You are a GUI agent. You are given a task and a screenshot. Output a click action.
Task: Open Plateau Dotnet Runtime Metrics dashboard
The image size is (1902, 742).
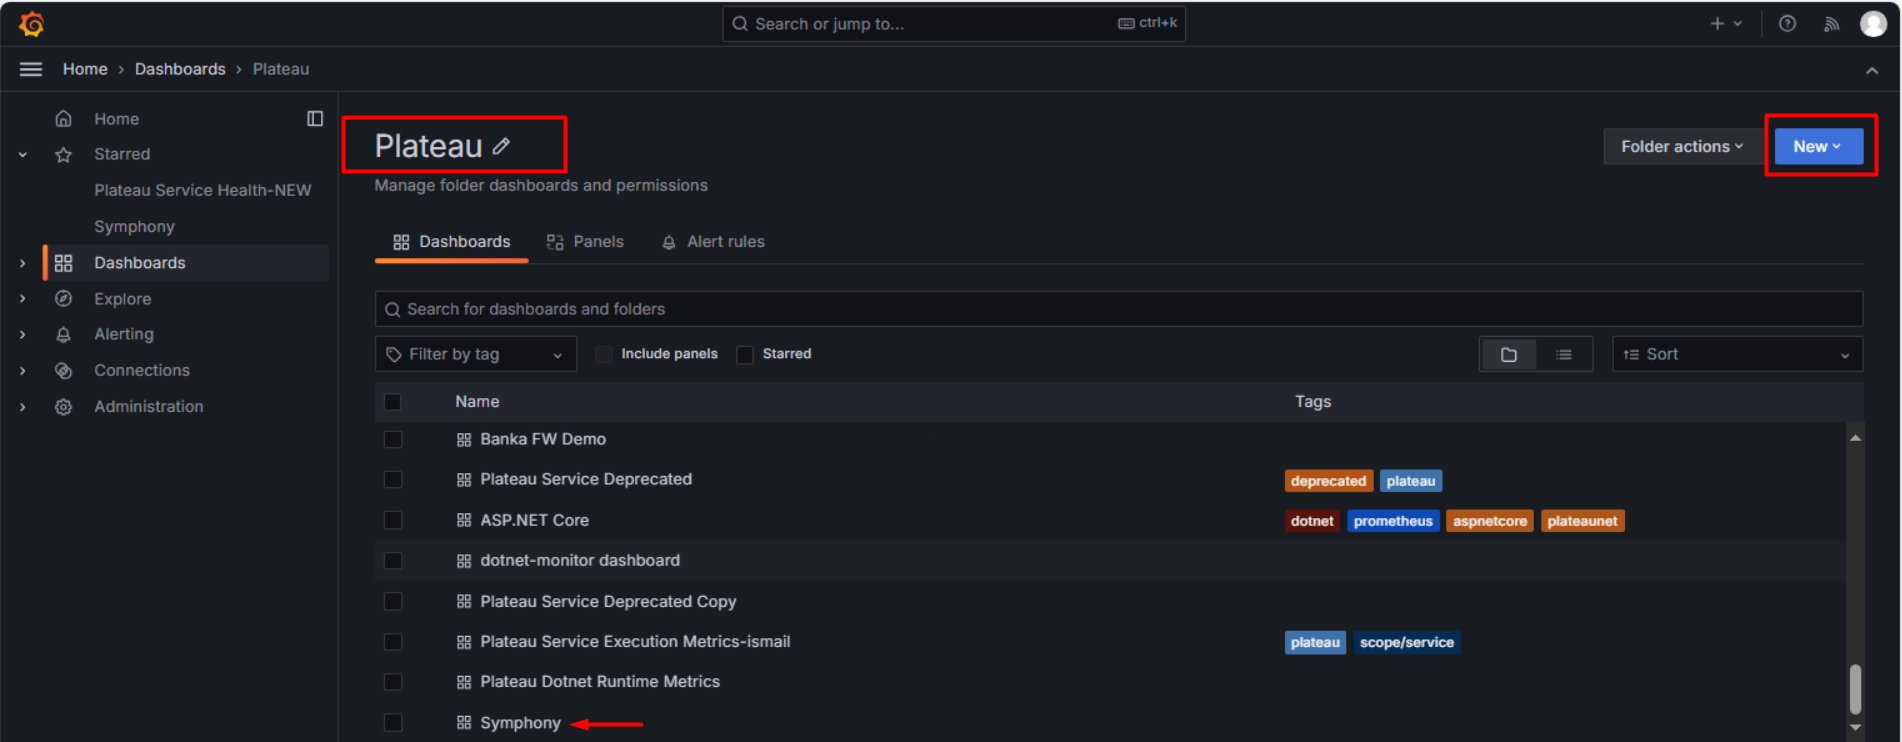click(600, 682)
